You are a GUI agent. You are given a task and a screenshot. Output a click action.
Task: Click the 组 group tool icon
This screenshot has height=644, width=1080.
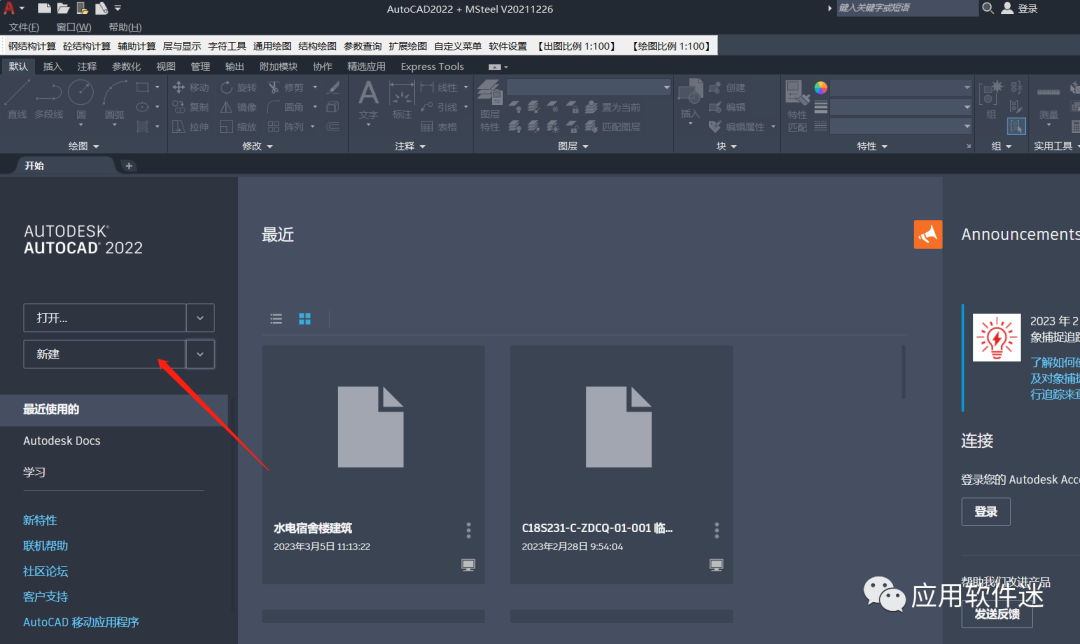tap(992, 101)
